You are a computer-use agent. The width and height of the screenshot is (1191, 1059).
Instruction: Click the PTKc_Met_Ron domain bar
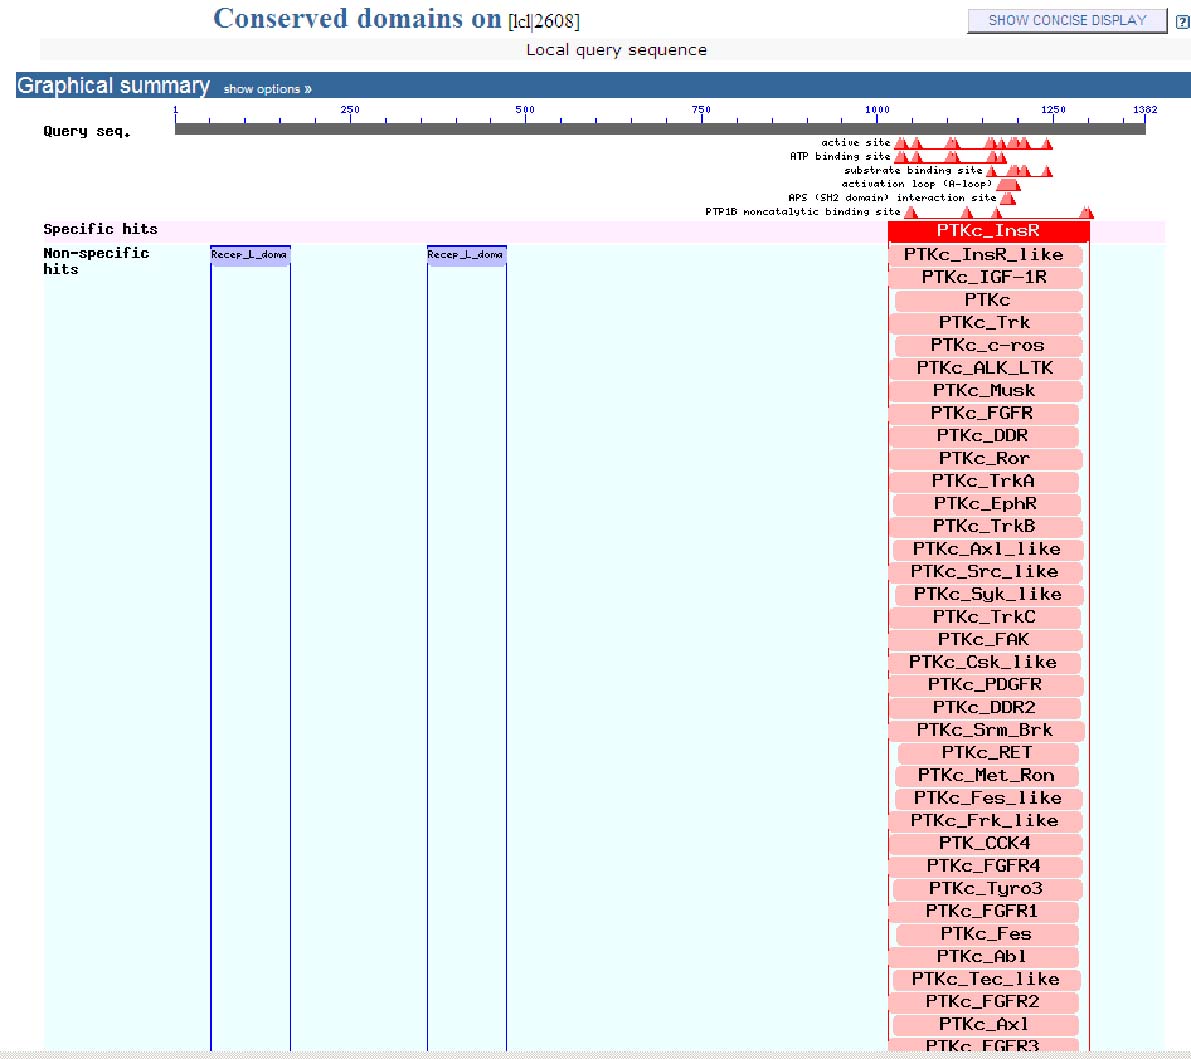985,776
